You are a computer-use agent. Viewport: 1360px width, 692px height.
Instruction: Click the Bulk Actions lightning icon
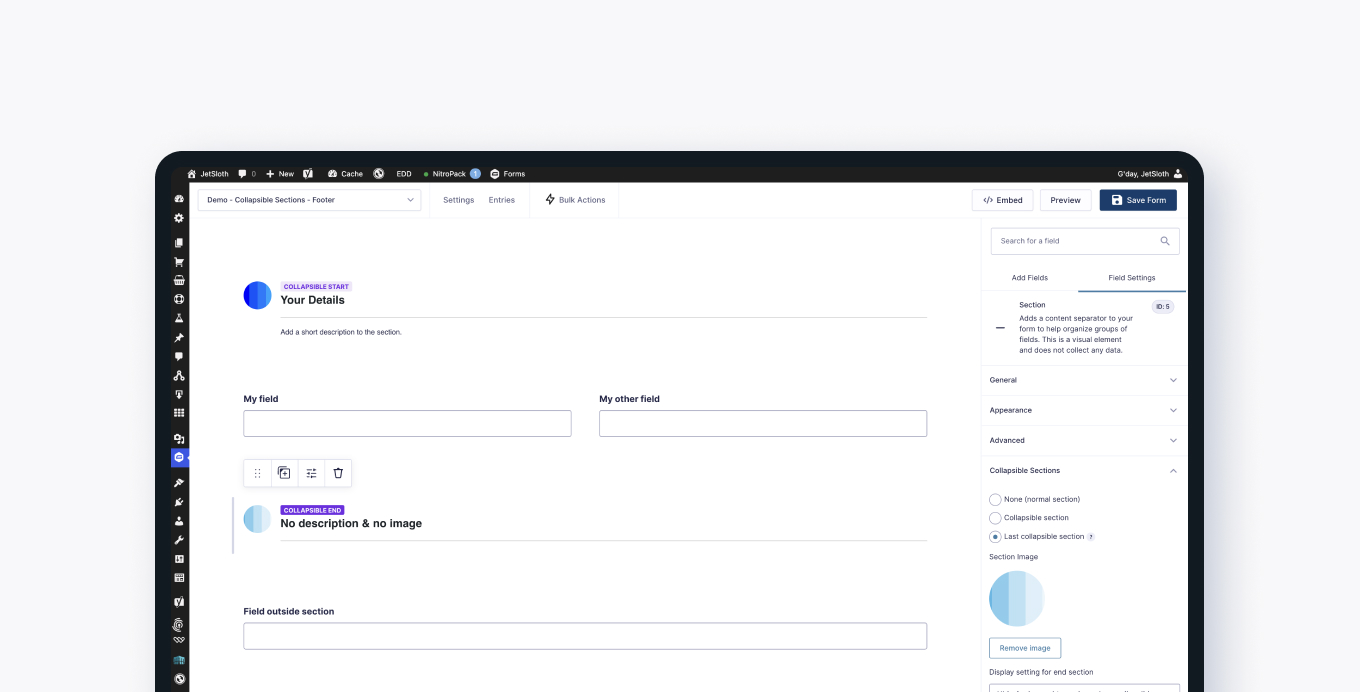550,200
